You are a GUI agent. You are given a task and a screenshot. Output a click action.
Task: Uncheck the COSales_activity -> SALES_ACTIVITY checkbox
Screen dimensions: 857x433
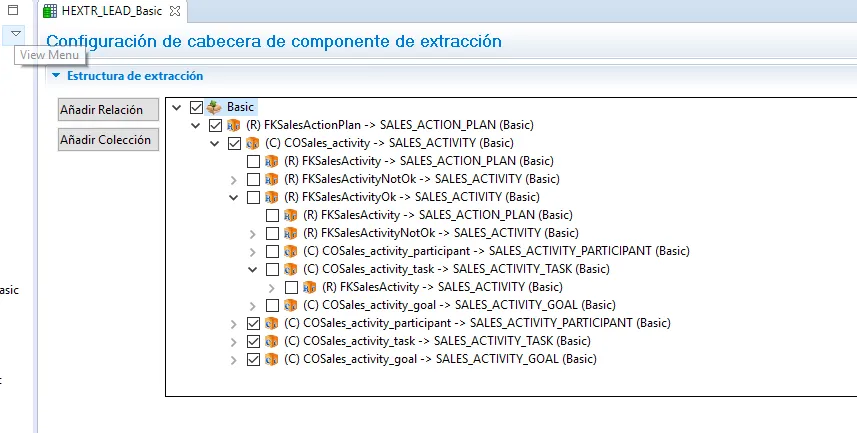(x=234, y=143)
